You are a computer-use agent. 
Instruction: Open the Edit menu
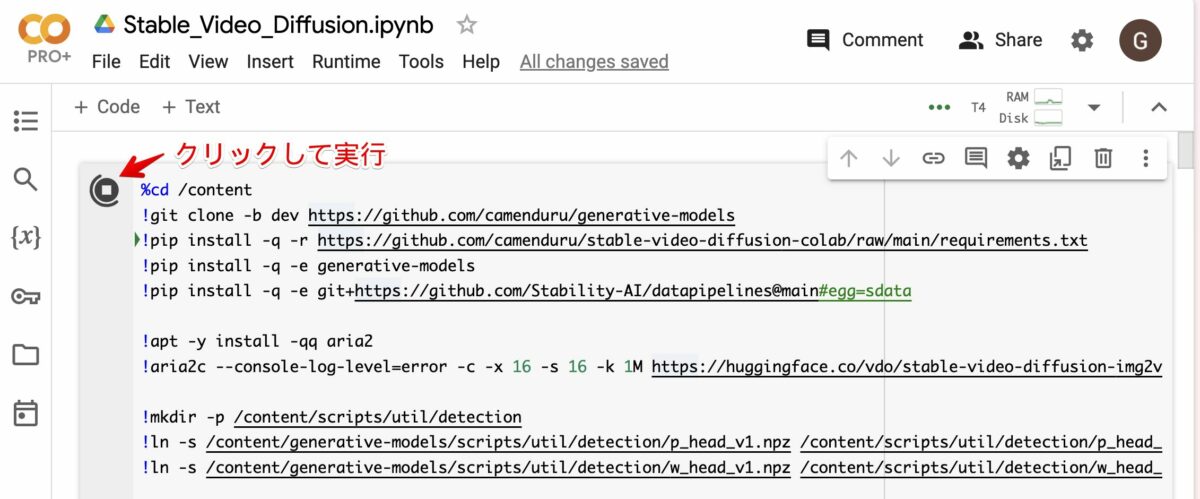click(154, 62)
